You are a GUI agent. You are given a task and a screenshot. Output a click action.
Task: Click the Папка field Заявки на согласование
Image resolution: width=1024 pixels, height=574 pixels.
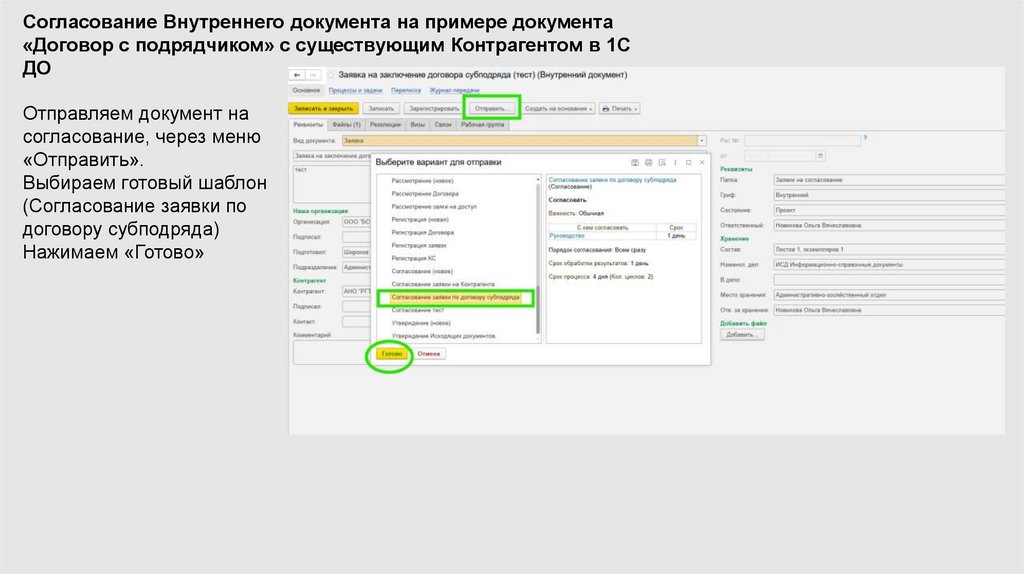click(889, 180)
